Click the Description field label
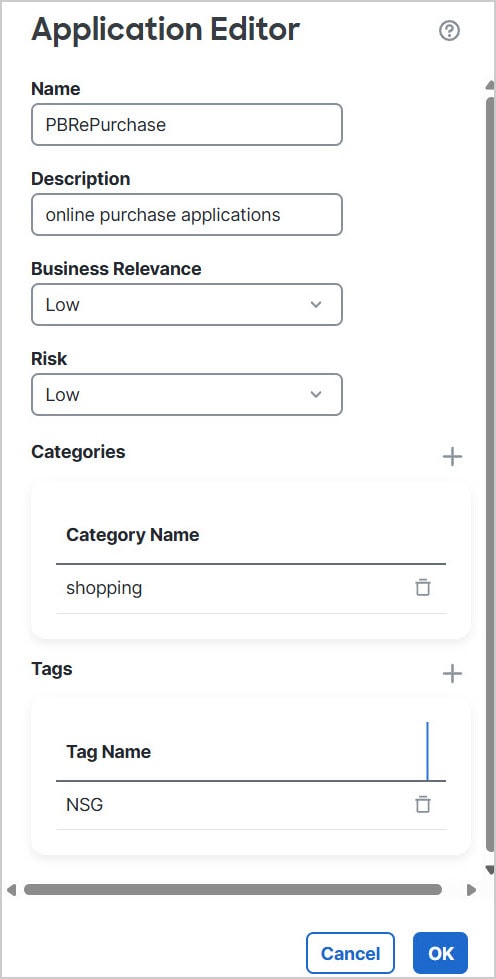Screen dimensions: 496x979 click(81, 179)
